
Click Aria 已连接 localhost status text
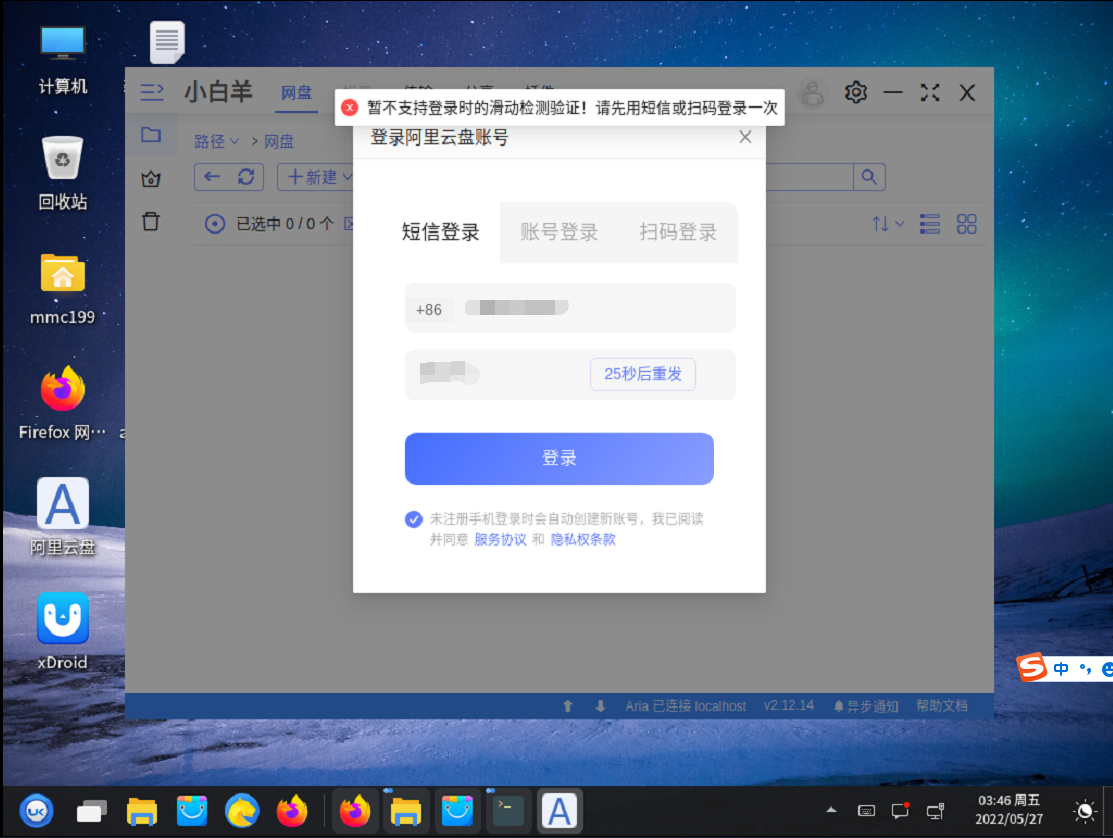coord(686,706)
